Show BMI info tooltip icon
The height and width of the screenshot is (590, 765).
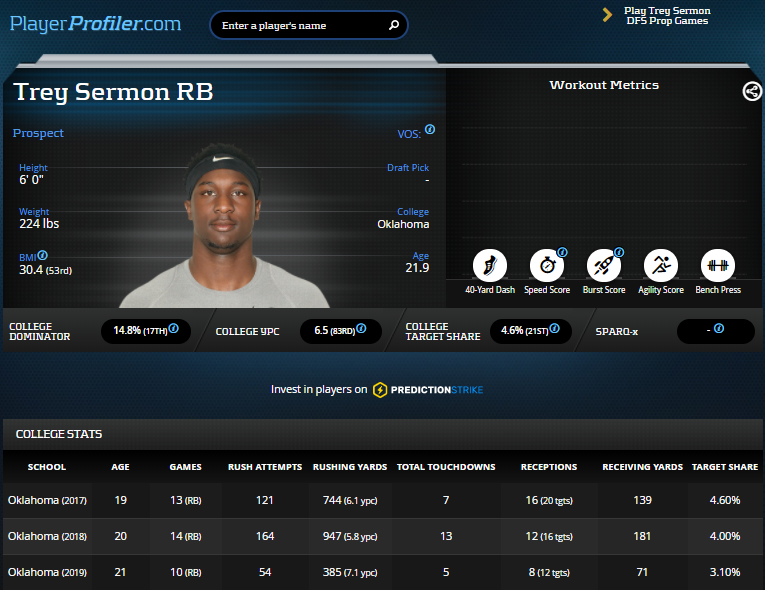coord(43,255)
